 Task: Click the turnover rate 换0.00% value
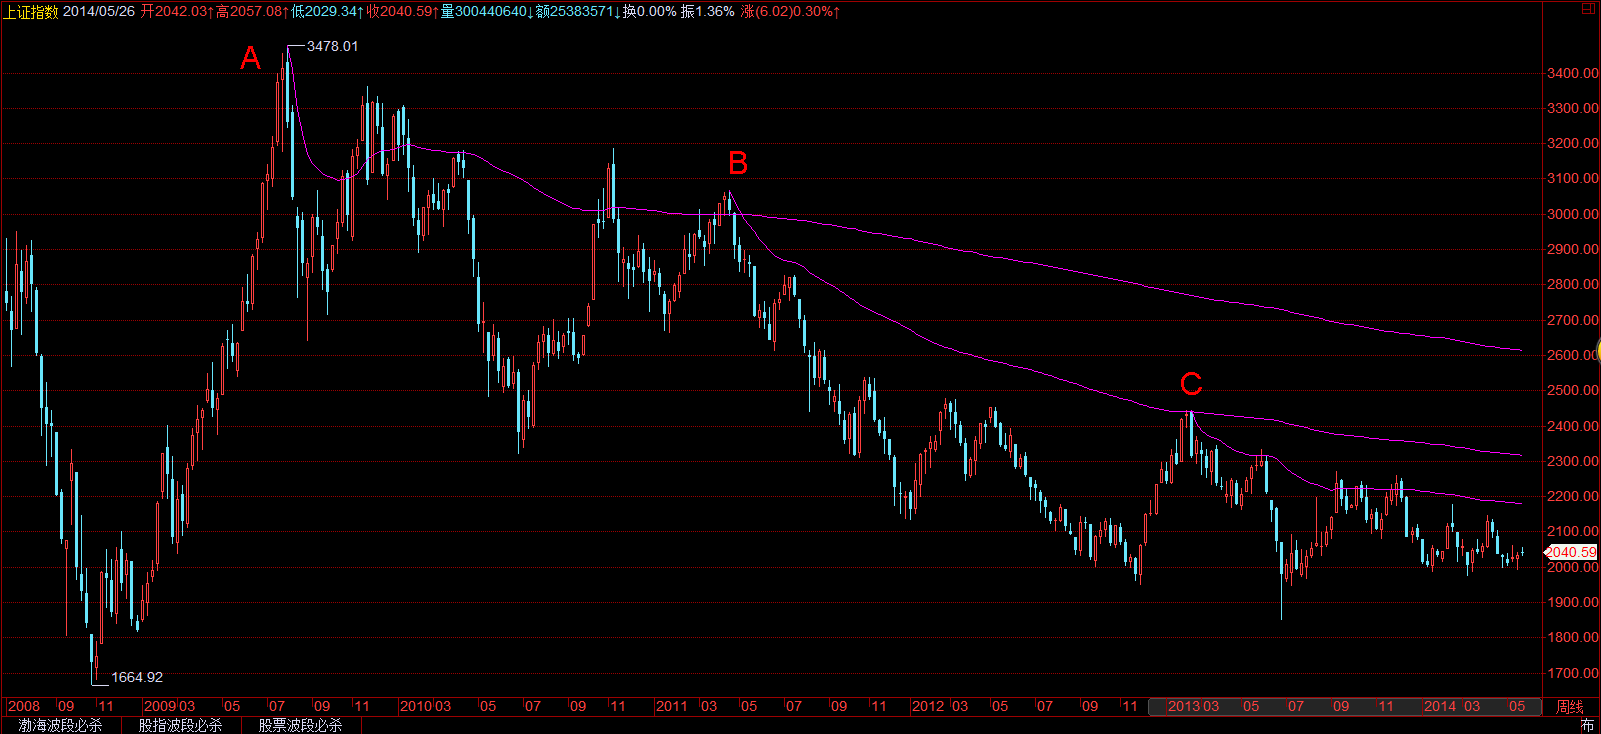pyautogui.click(x=650, y=11)
